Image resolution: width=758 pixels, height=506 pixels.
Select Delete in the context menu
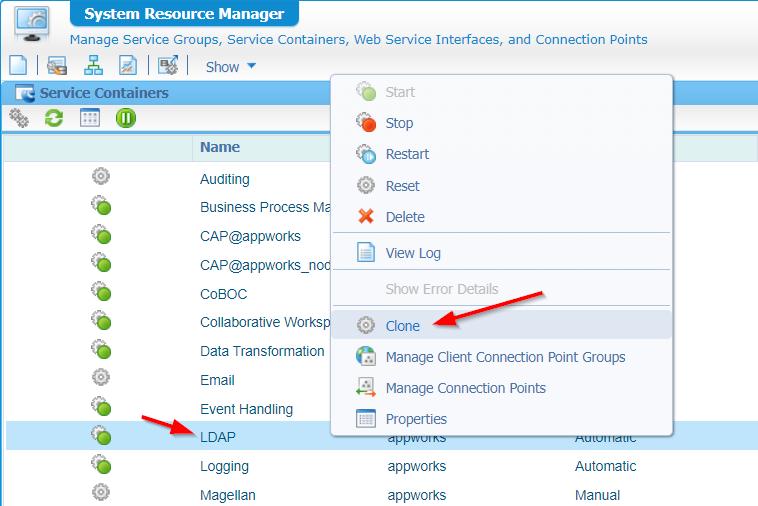coord(405,217)
